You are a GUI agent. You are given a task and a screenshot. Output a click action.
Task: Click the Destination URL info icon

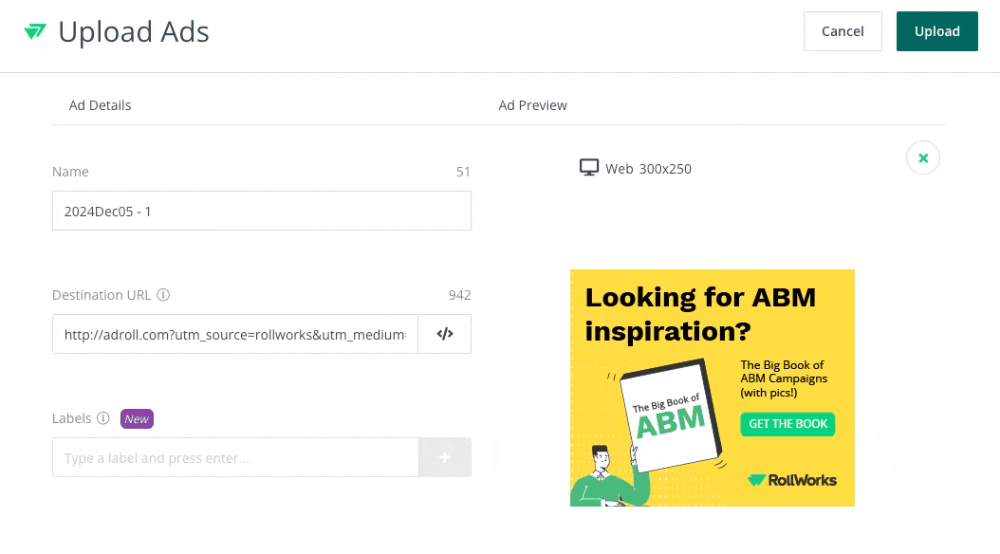(x=163, y=295)
